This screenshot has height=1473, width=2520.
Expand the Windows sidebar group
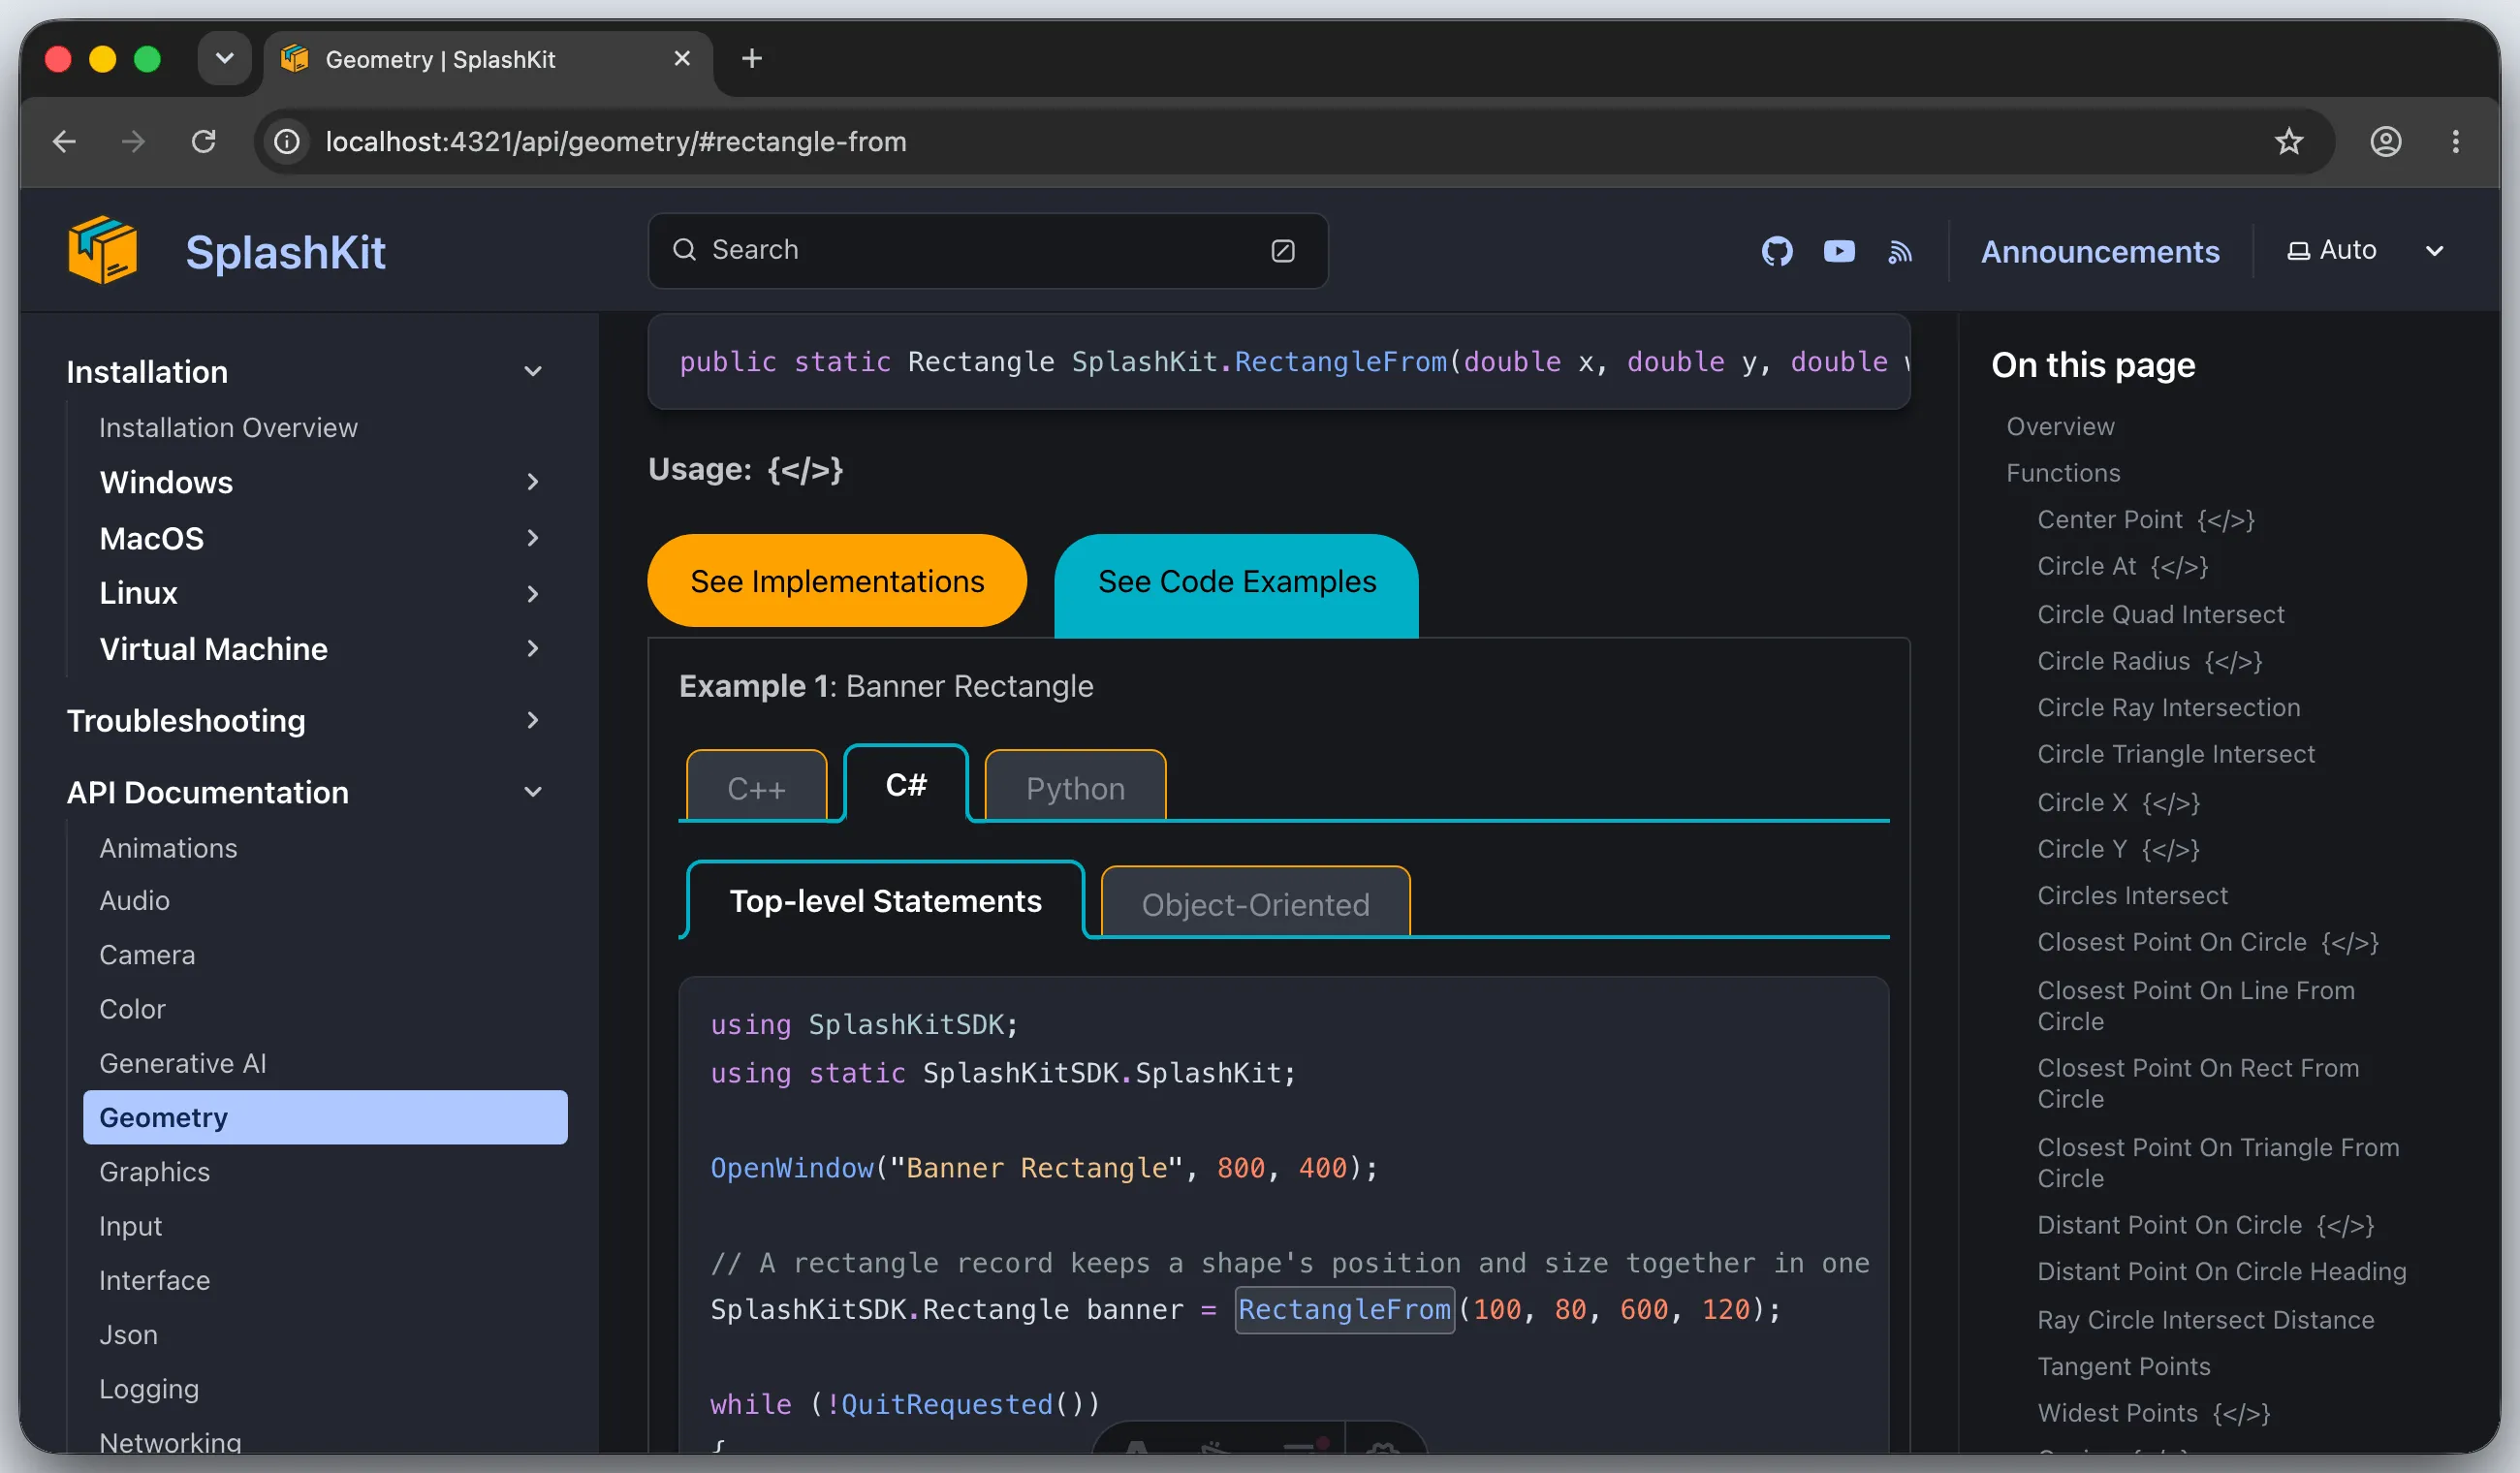(x=533, y=482)
